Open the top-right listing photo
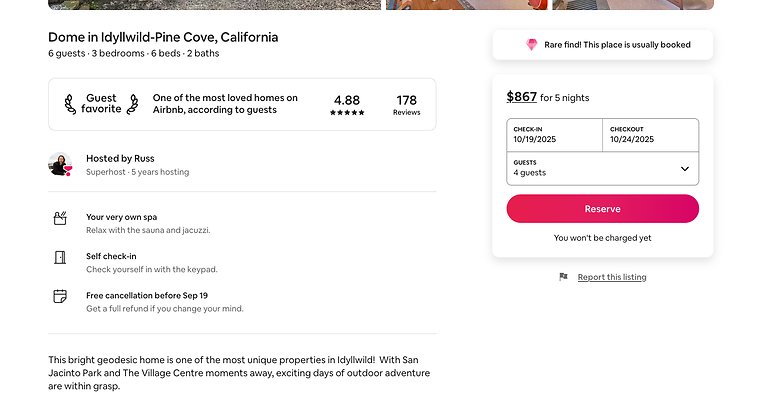The height and width of the screenshot is (400, 767). coord(632,4)
